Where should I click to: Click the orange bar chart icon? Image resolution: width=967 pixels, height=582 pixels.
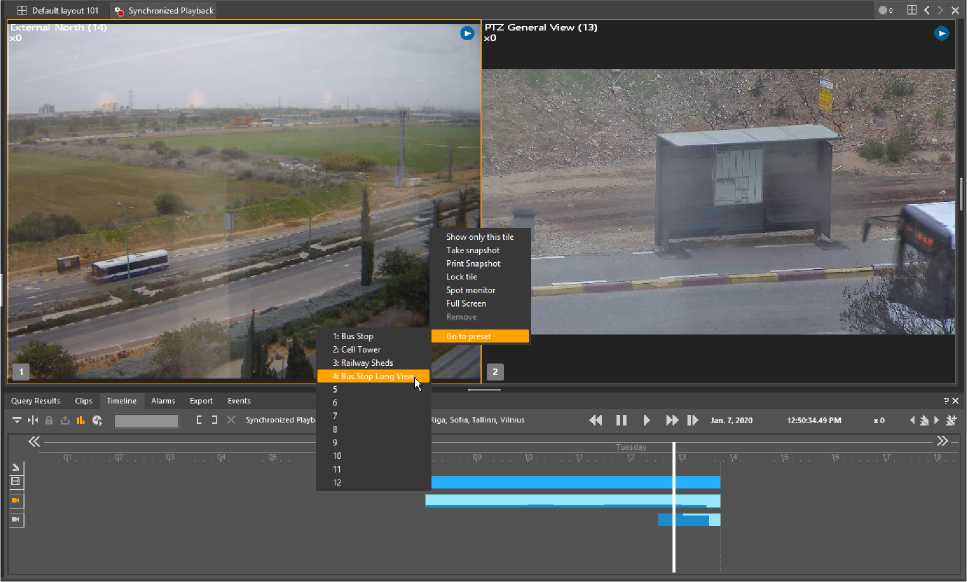coord(81,421)
